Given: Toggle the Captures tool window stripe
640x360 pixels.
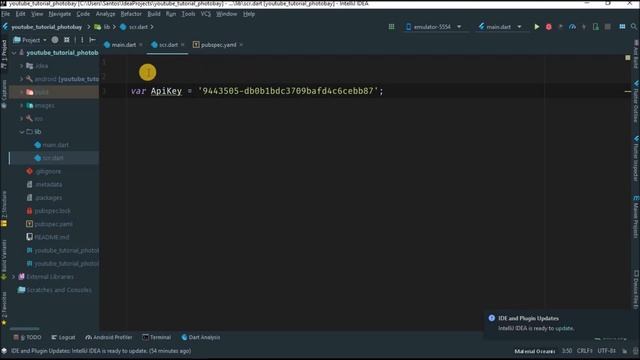Looking at the screenshot, I should 4,94.
